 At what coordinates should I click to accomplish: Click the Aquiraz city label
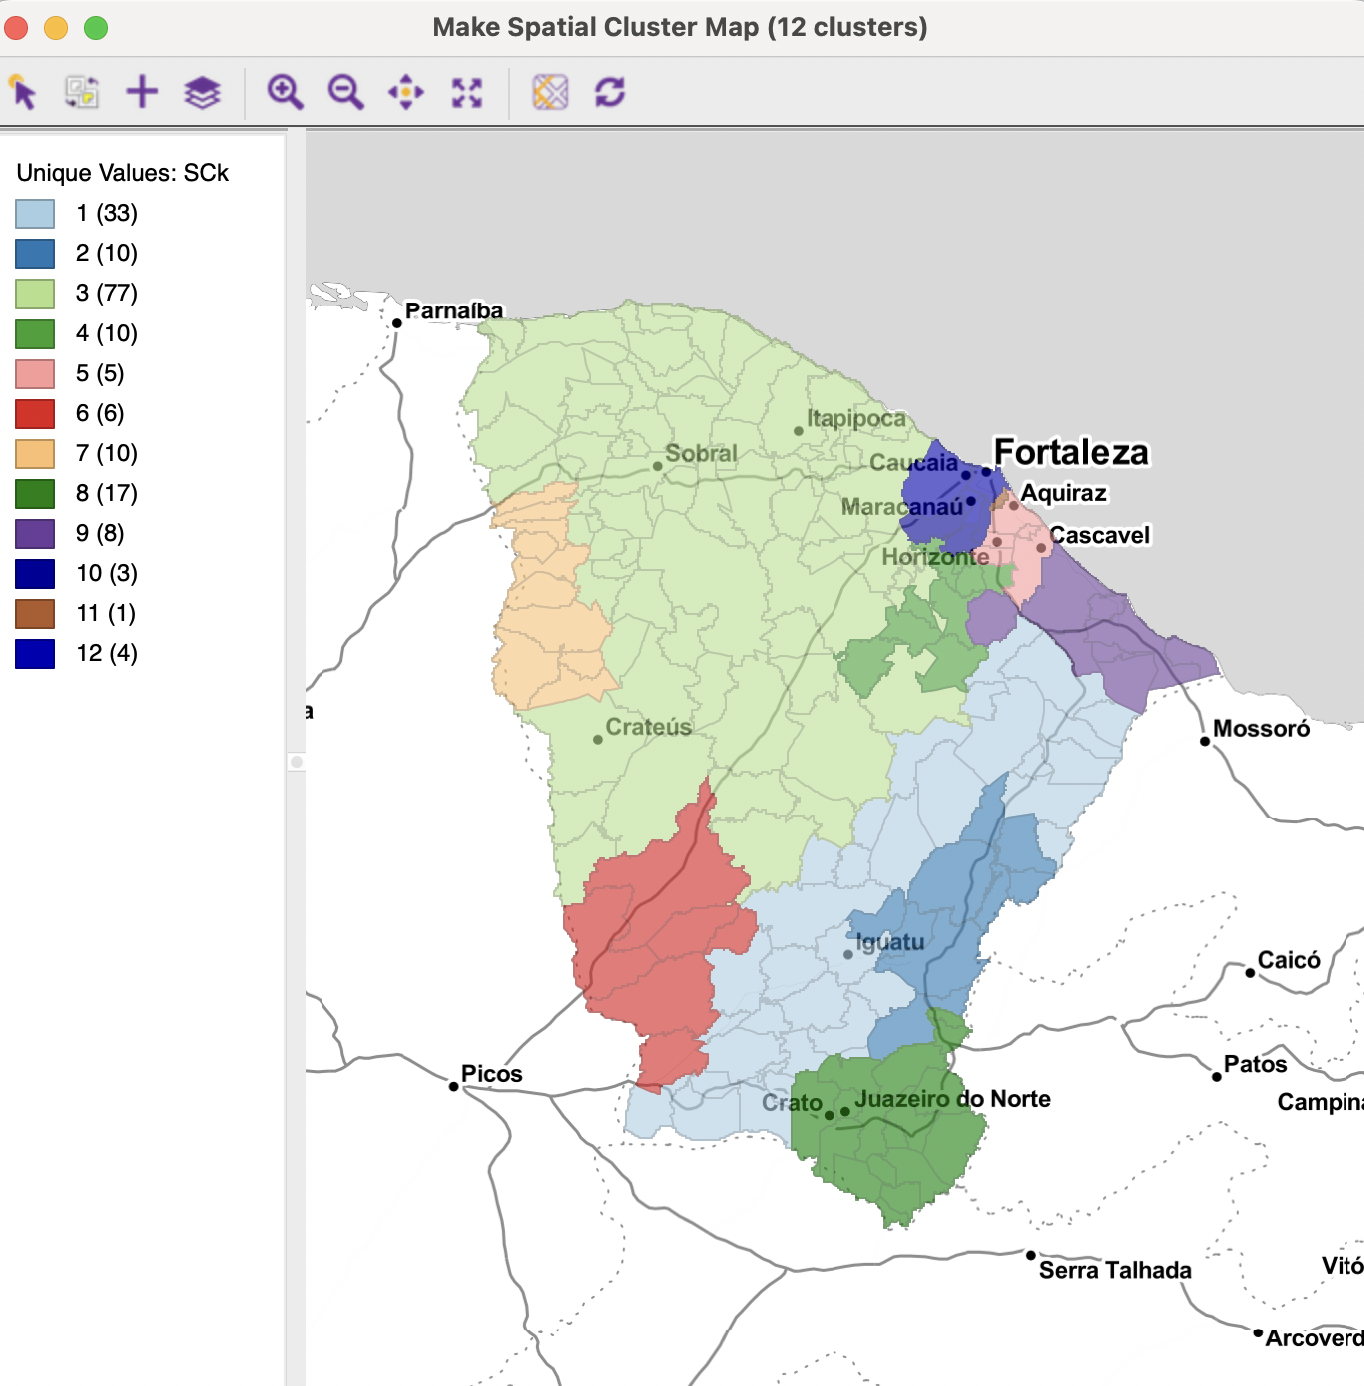[1063, 494]
